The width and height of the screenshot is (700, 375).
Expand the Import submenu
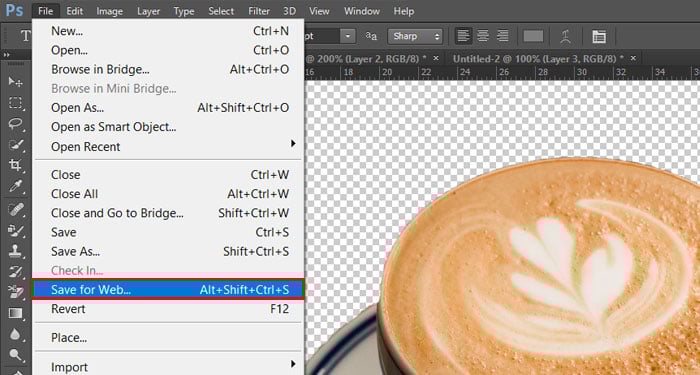(x=168, y=367)
